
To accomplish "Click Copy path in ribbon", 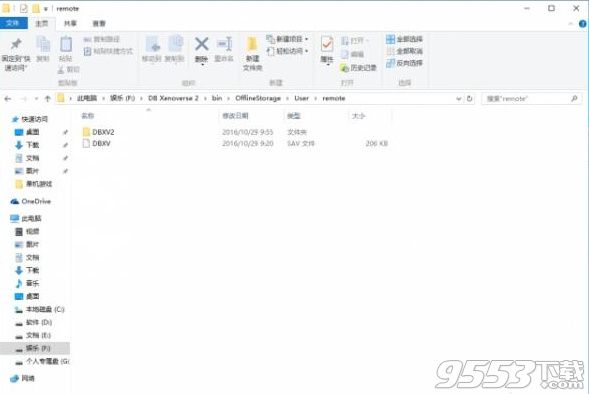I will [x=101, y=39].
